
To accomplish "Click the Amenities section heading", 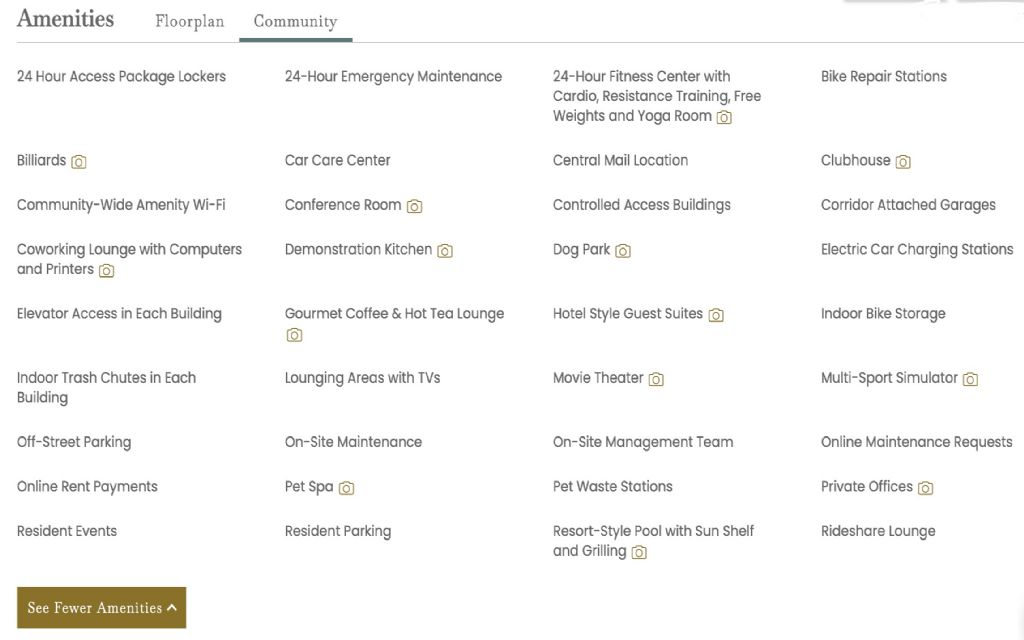I will (65, 19).
